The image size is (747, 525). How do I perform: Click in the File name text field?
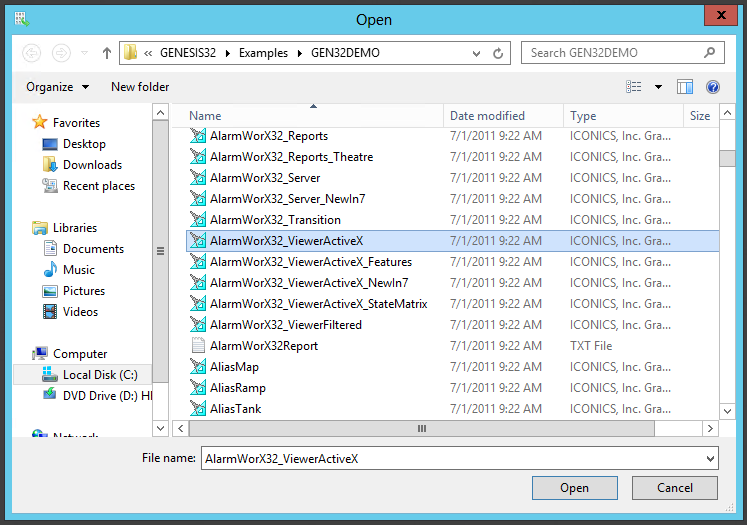[x=450, y=458]
